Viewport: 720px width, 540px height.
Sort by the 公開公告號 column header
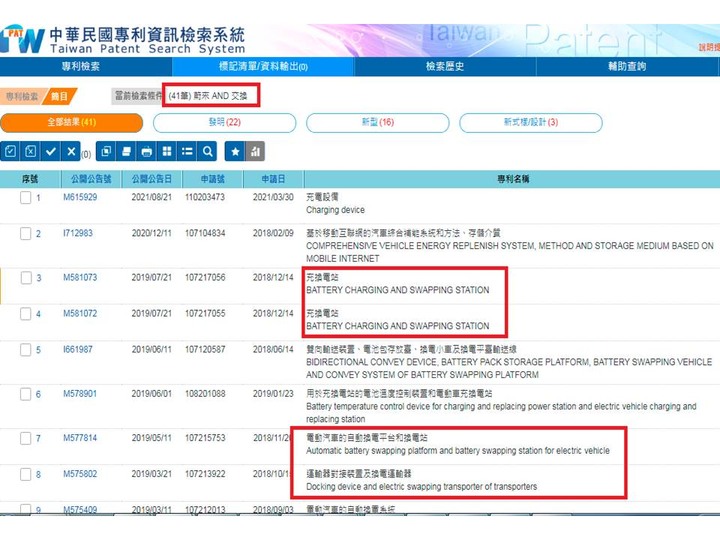(x=91, y=179)
